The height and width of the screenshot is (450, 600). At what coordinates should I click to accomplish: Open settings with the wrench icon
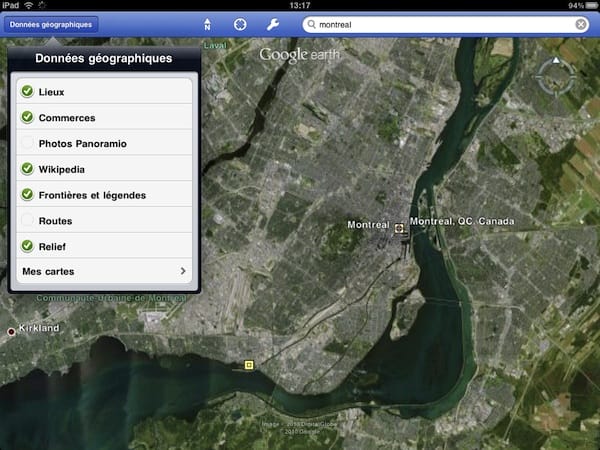coord(272,23)
